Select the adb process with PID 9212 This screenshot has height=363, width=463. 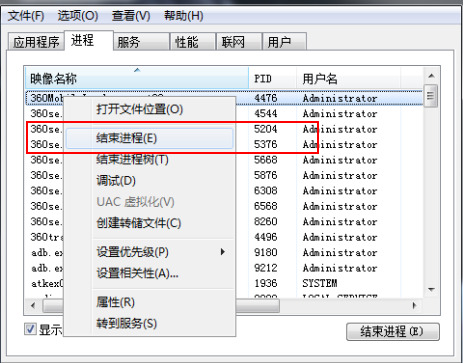(x=224, y=268)
